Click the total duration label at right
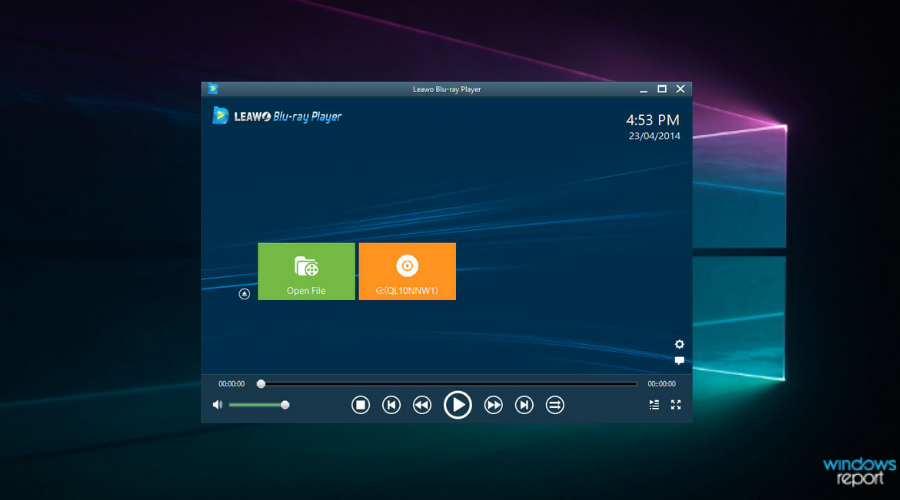Image resolution: width=900 pixels, height=500 pixels. click(661, 383)
